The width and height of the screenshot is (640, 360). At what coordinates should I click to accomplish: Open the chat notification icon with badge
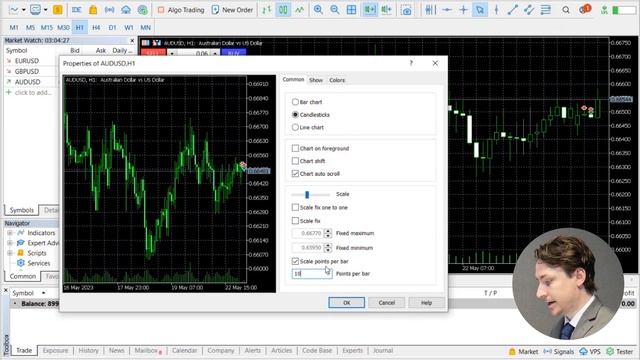tap(584, 9)
